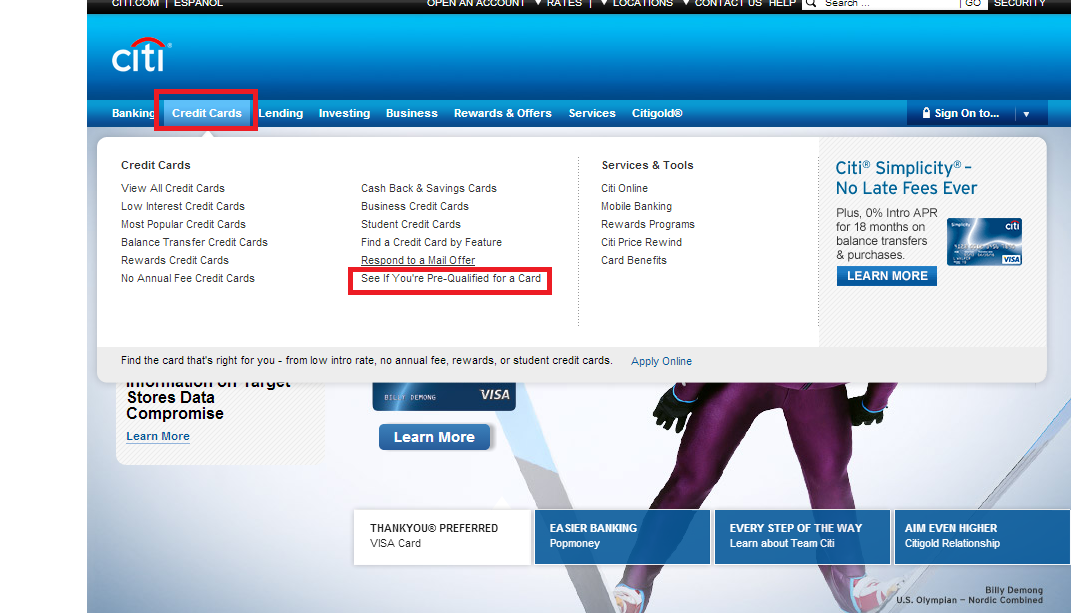Focus the Search input field

889,3
